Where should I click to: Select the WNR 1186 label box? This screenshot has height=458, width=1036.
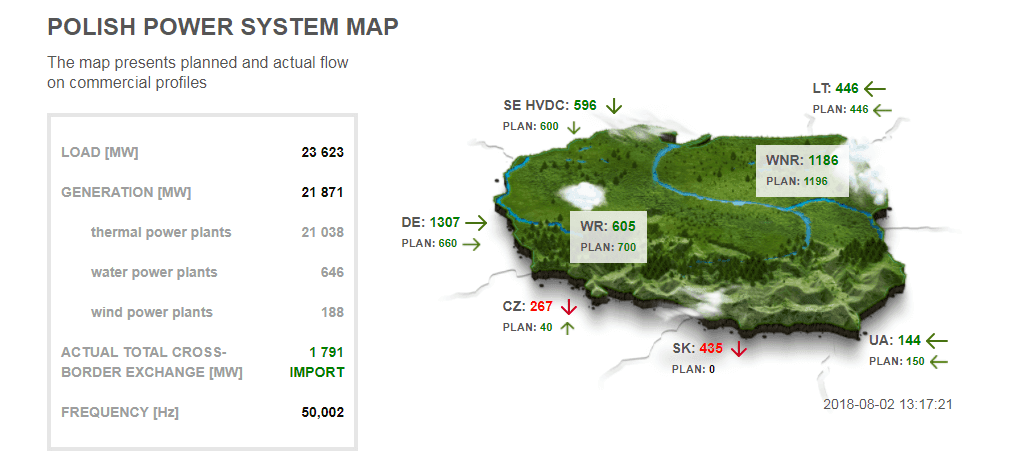pyautogui.click(x=802, y=169)
